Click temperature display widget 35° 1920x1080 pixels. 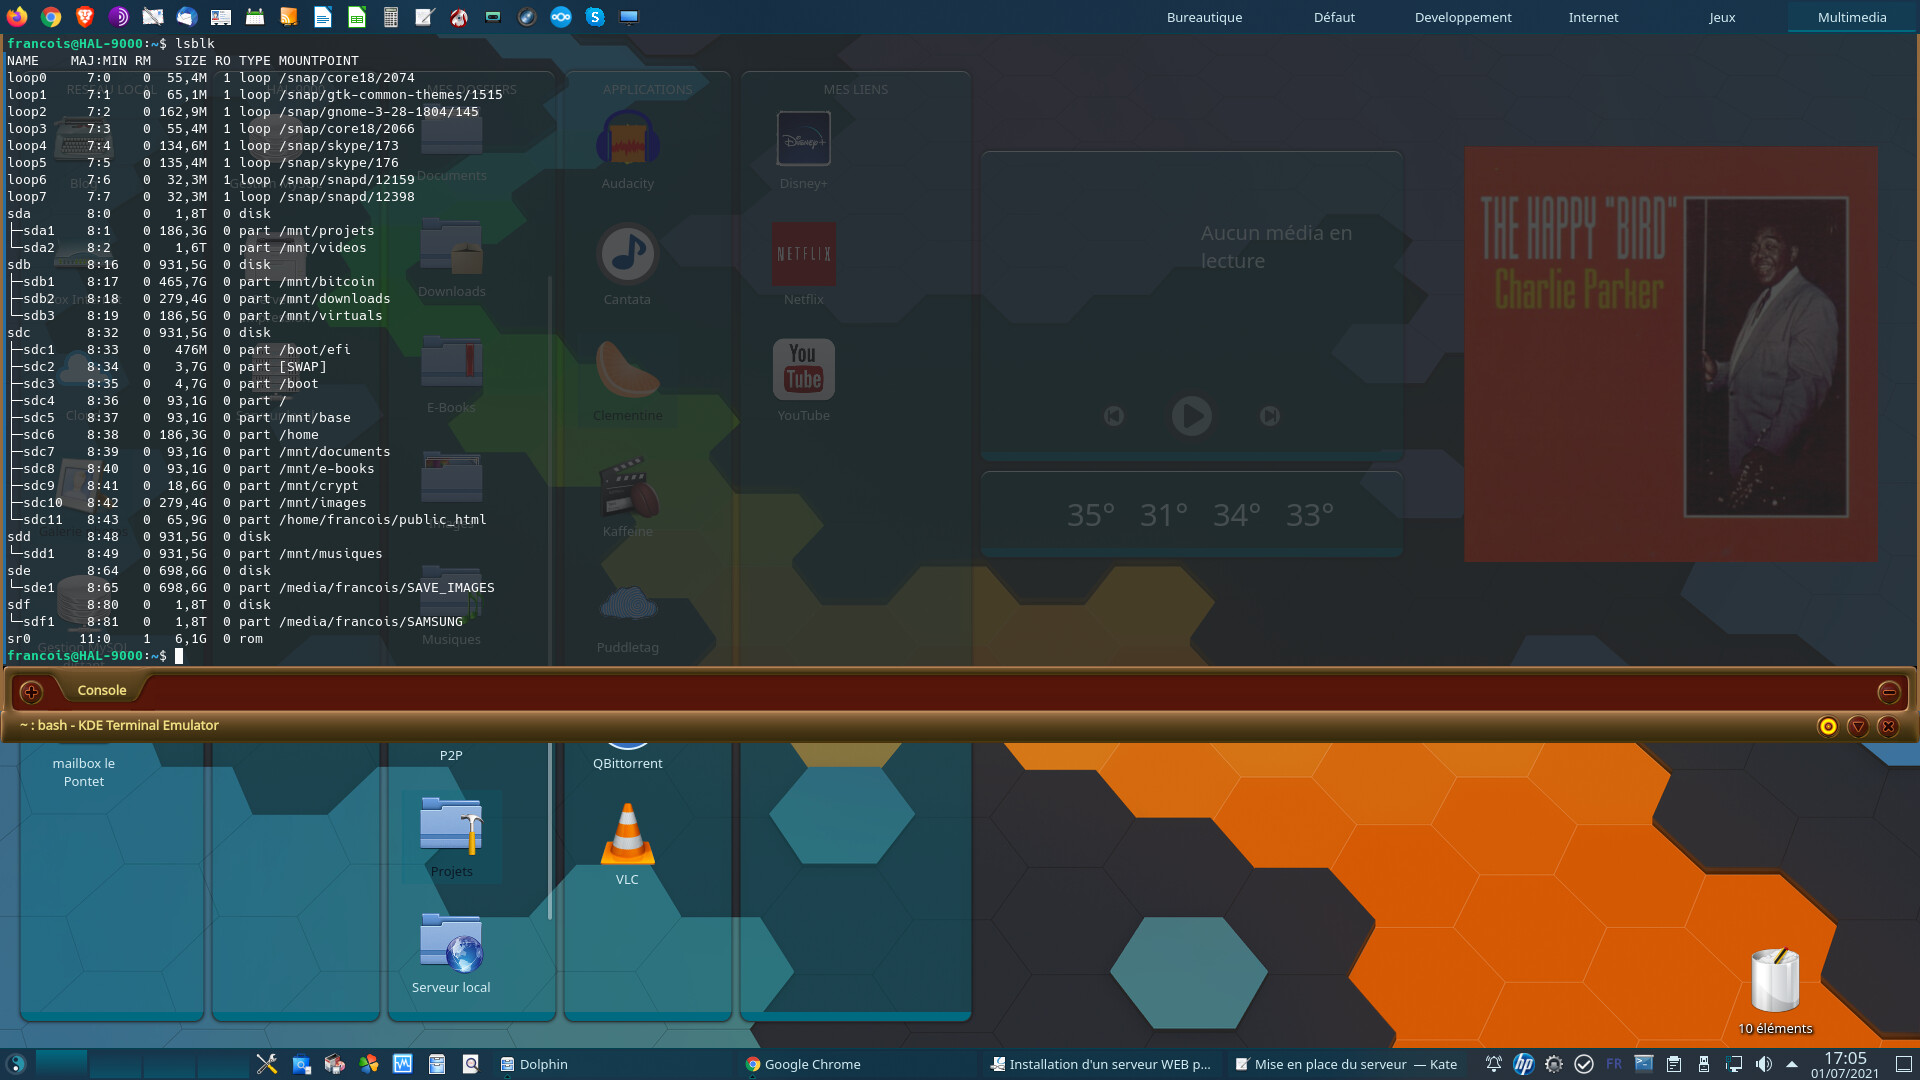pyautogui.click(x=1088, y=514)
